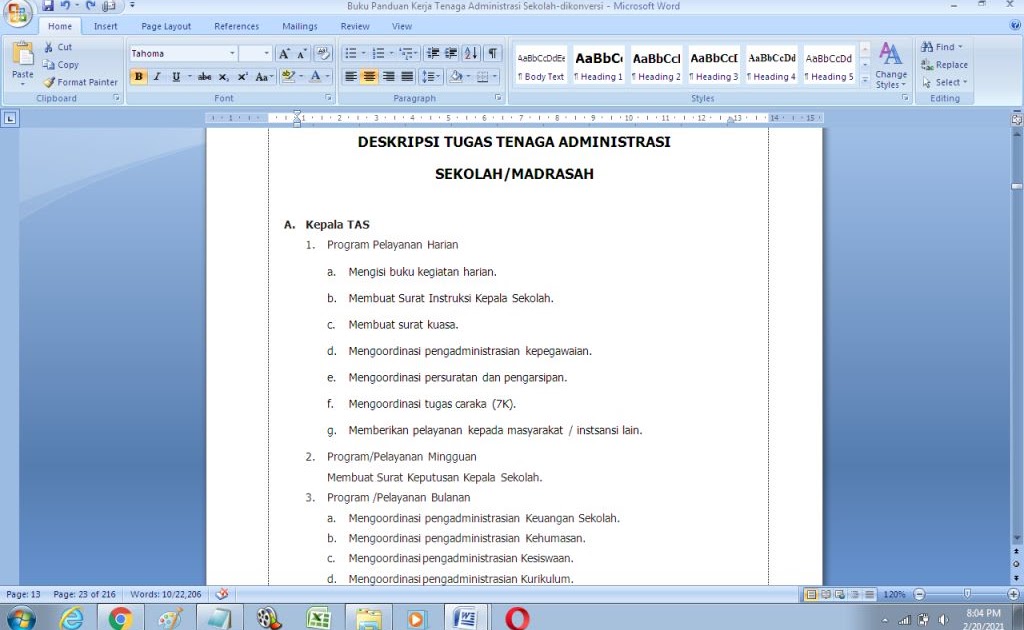The height and width of the screenshot is (630, 1024).
Task: Open the Tahoma font name dropdown
Action: (232, 54)
